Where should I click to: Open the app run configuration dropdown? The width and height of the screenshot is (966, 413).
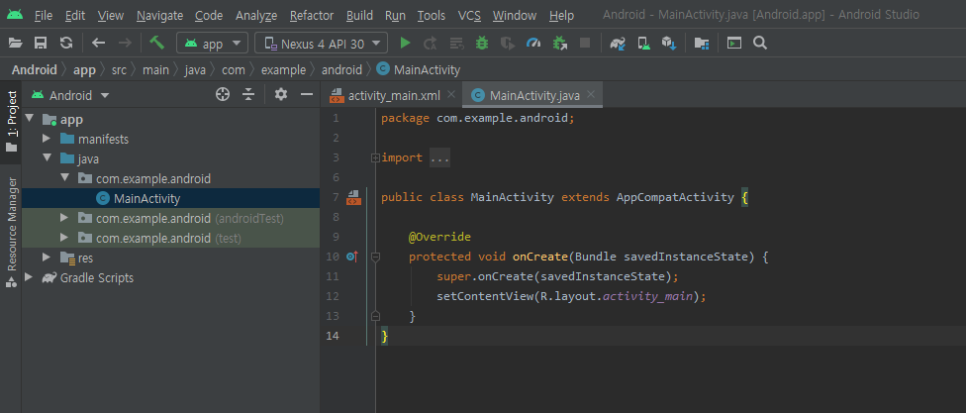[212, 43]
